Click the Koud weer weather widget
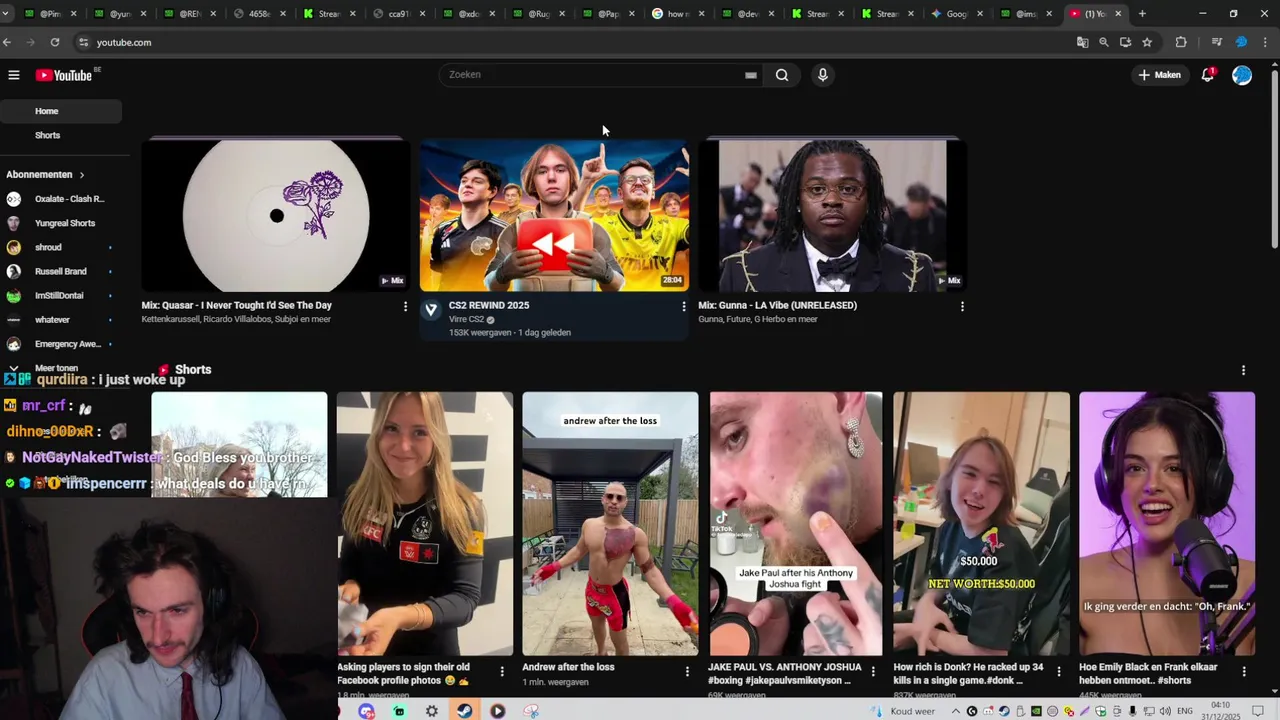 pyautogui.click(x=904, y=711)
